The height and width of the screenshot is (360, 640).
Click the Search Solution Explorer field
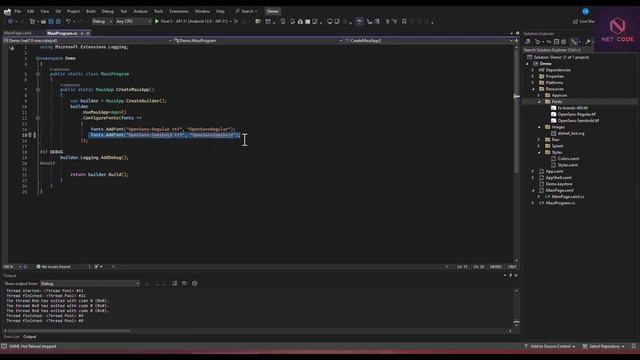(x=558, y=50)
